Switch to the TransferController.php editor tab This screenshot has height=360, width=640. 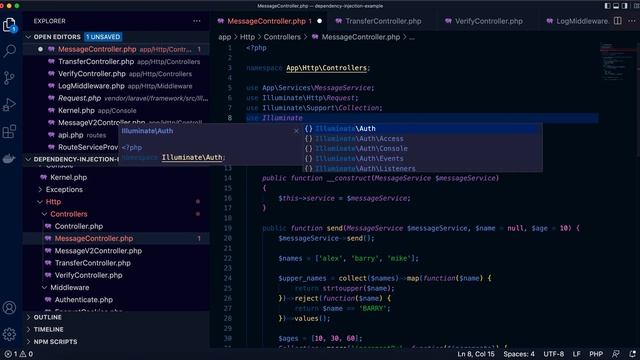click(383, 21)
